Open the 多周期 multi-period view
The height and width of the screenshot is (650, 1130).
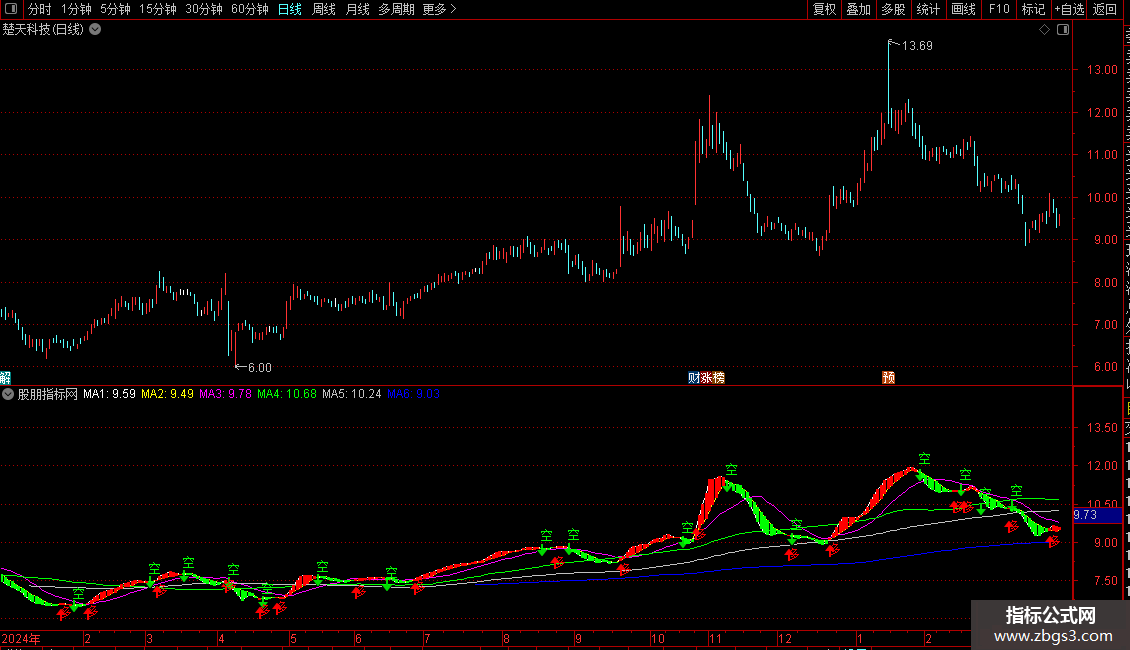point(396,9)
